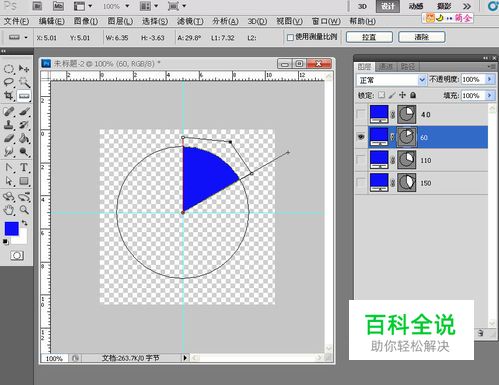This screenshot has width=499, height=385.
Task: Click the 清除 clear button
Action: 422,37
